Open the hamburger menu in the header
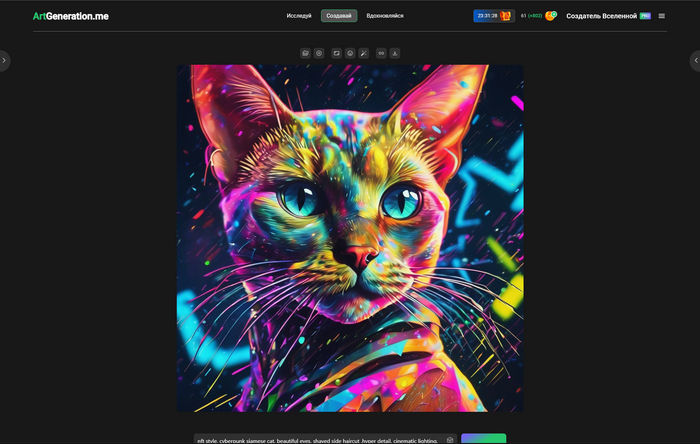The height and width of the screenshot is (444, 700). pos(662,16)
